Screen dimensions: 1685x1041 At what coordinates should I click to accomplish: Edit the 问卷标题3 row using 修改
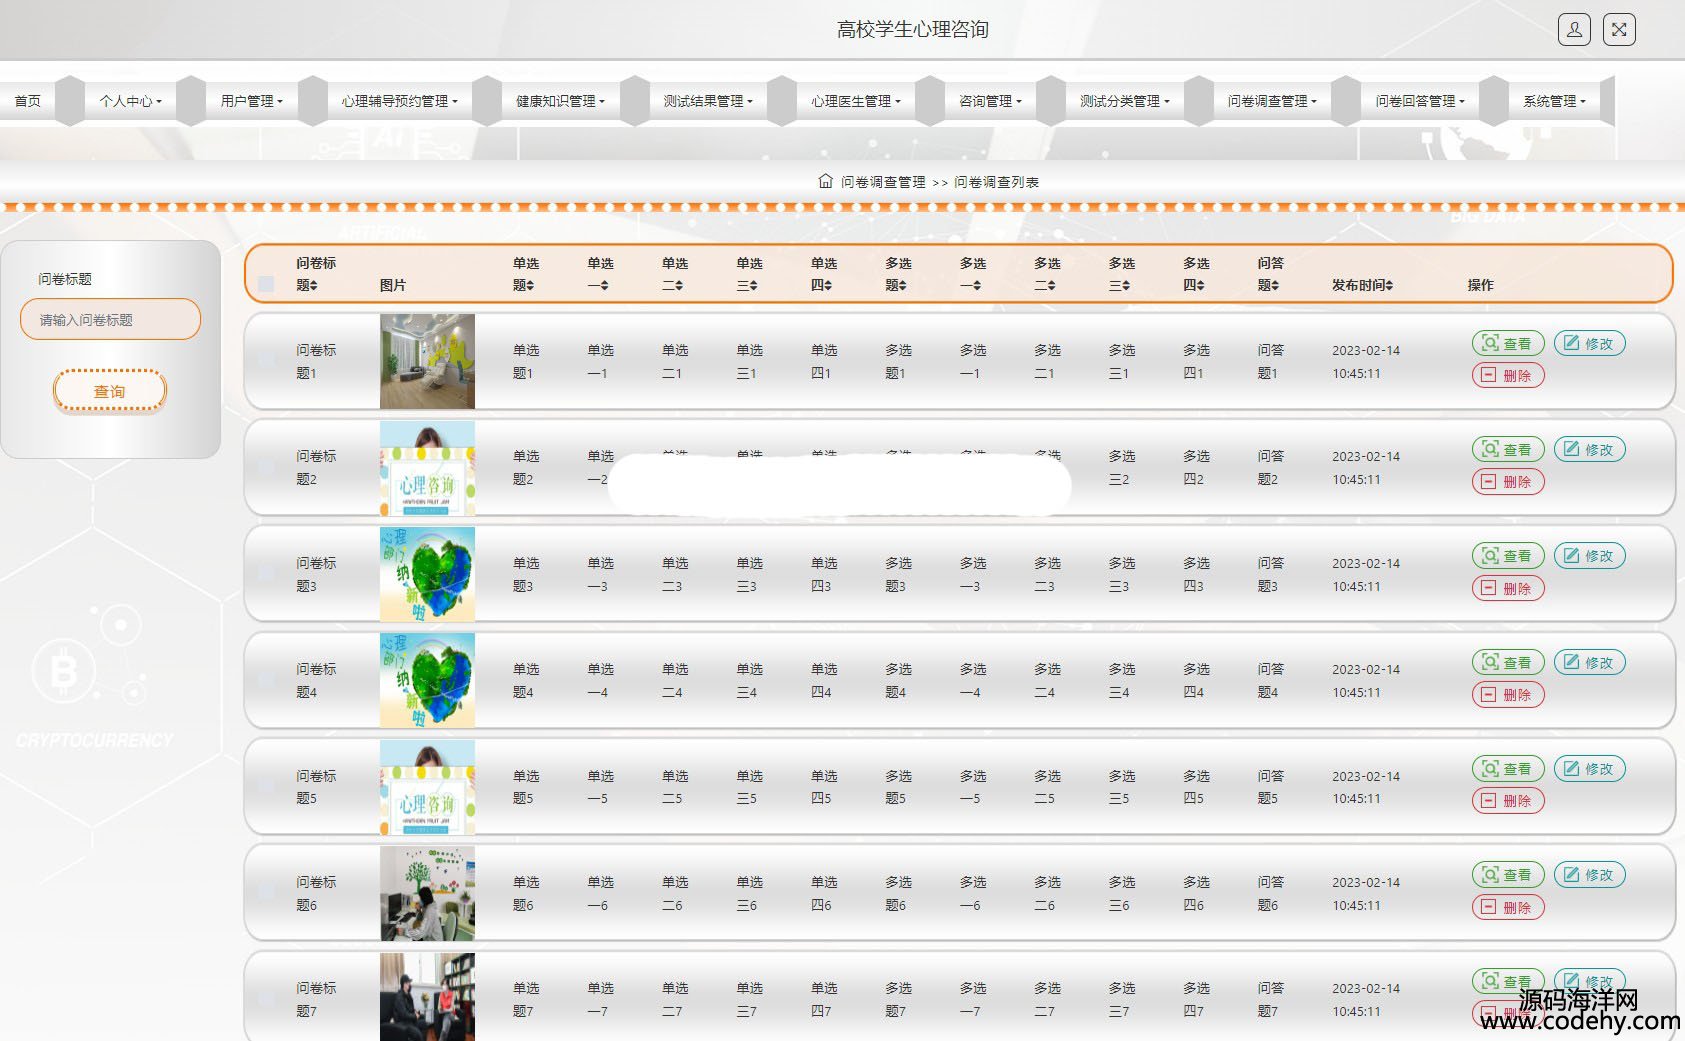tap(1589, 556)
